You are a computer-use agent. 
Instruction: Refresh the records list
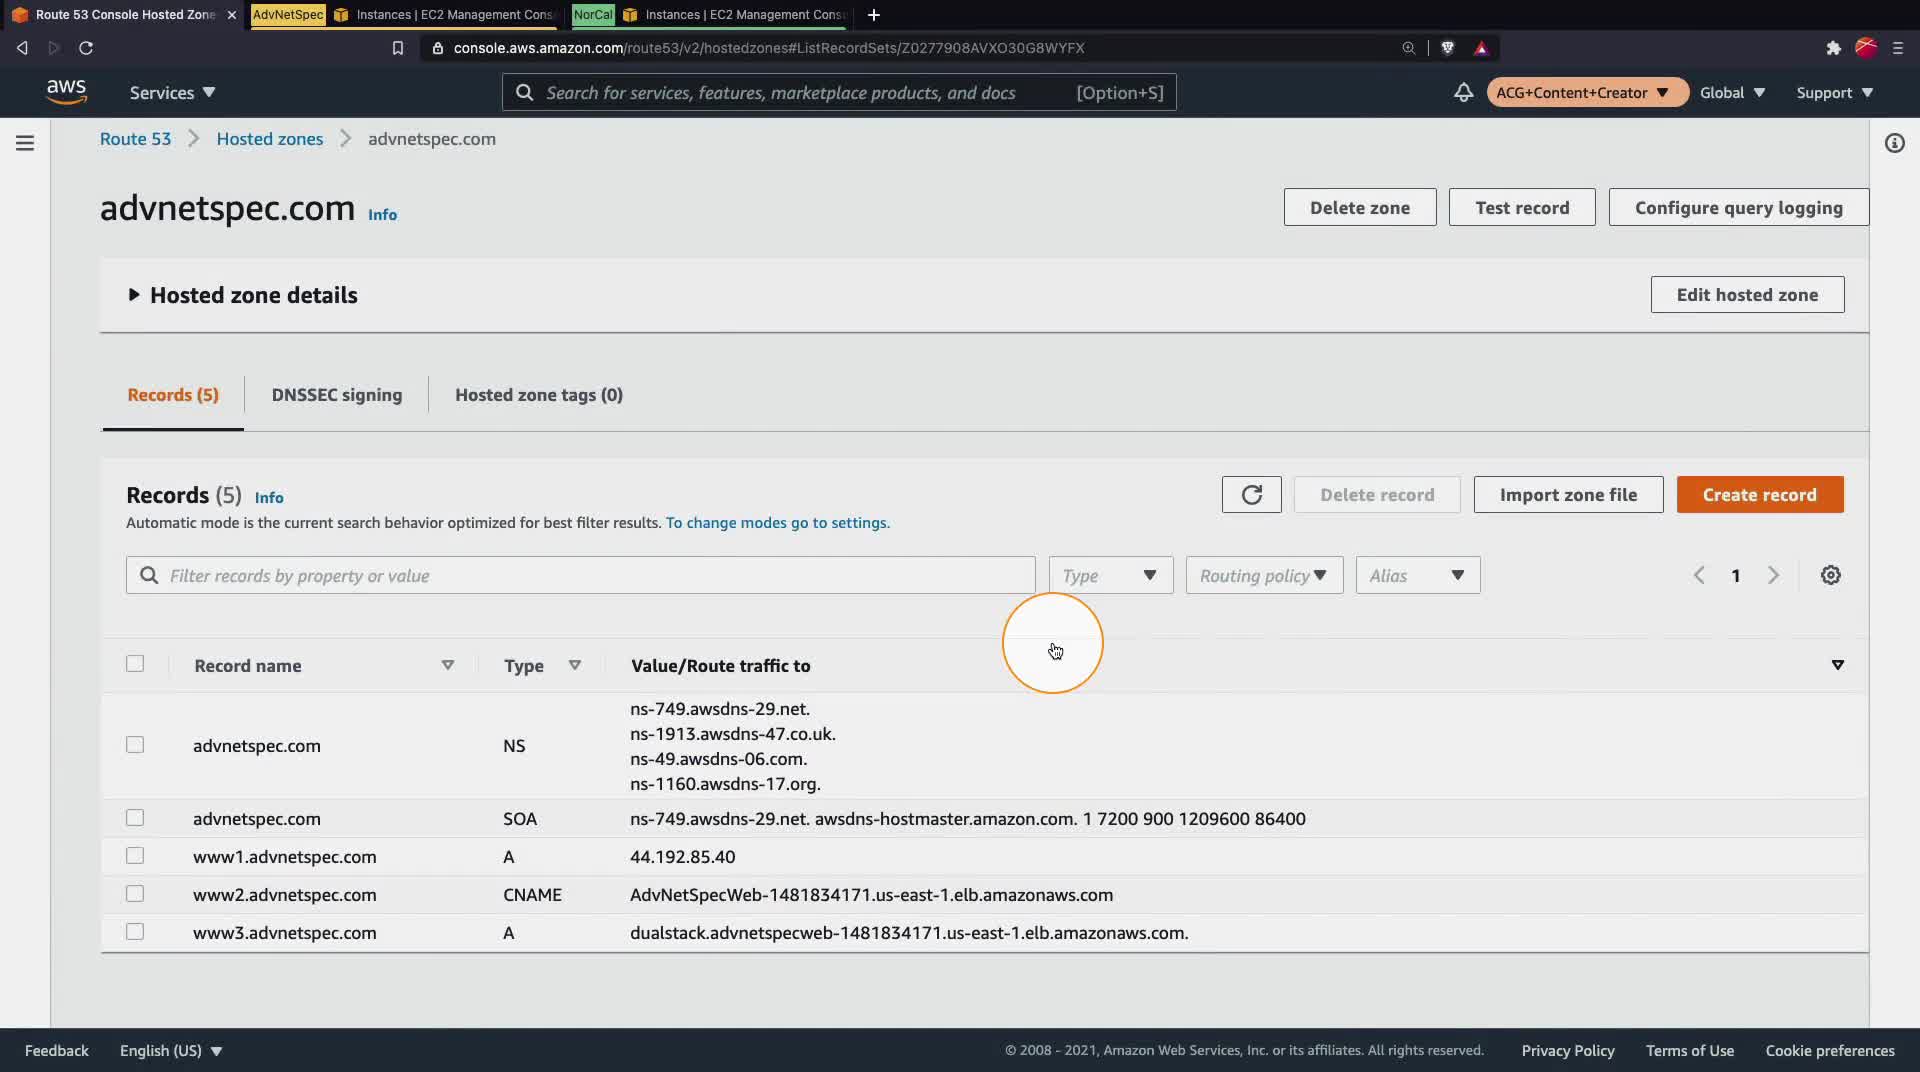click(1251, 495)
